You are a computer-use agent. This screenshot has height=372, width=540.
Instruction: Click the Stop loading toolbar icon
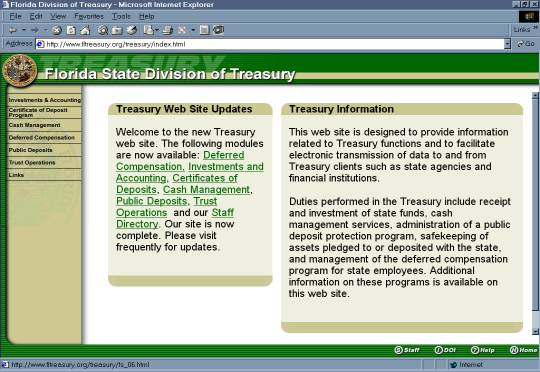point(57,30)
